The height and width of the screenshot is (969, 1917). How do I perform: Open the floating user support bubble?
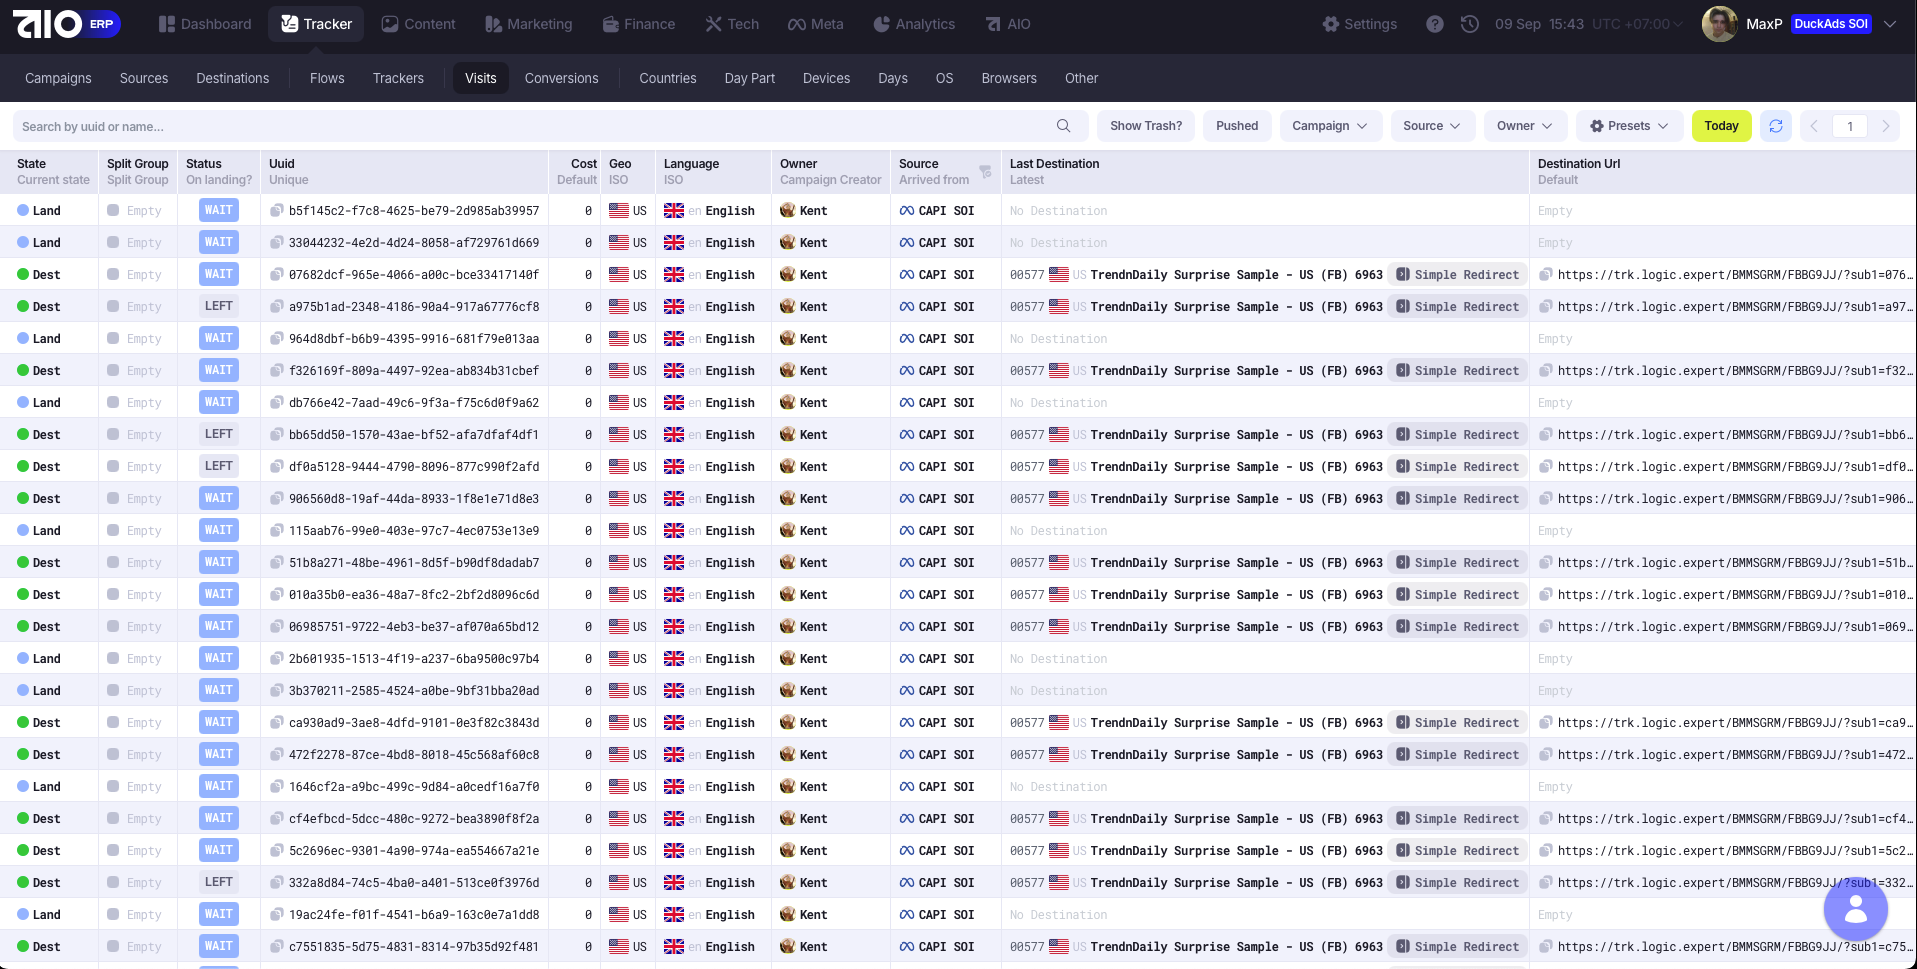[x=1856, y=909]
